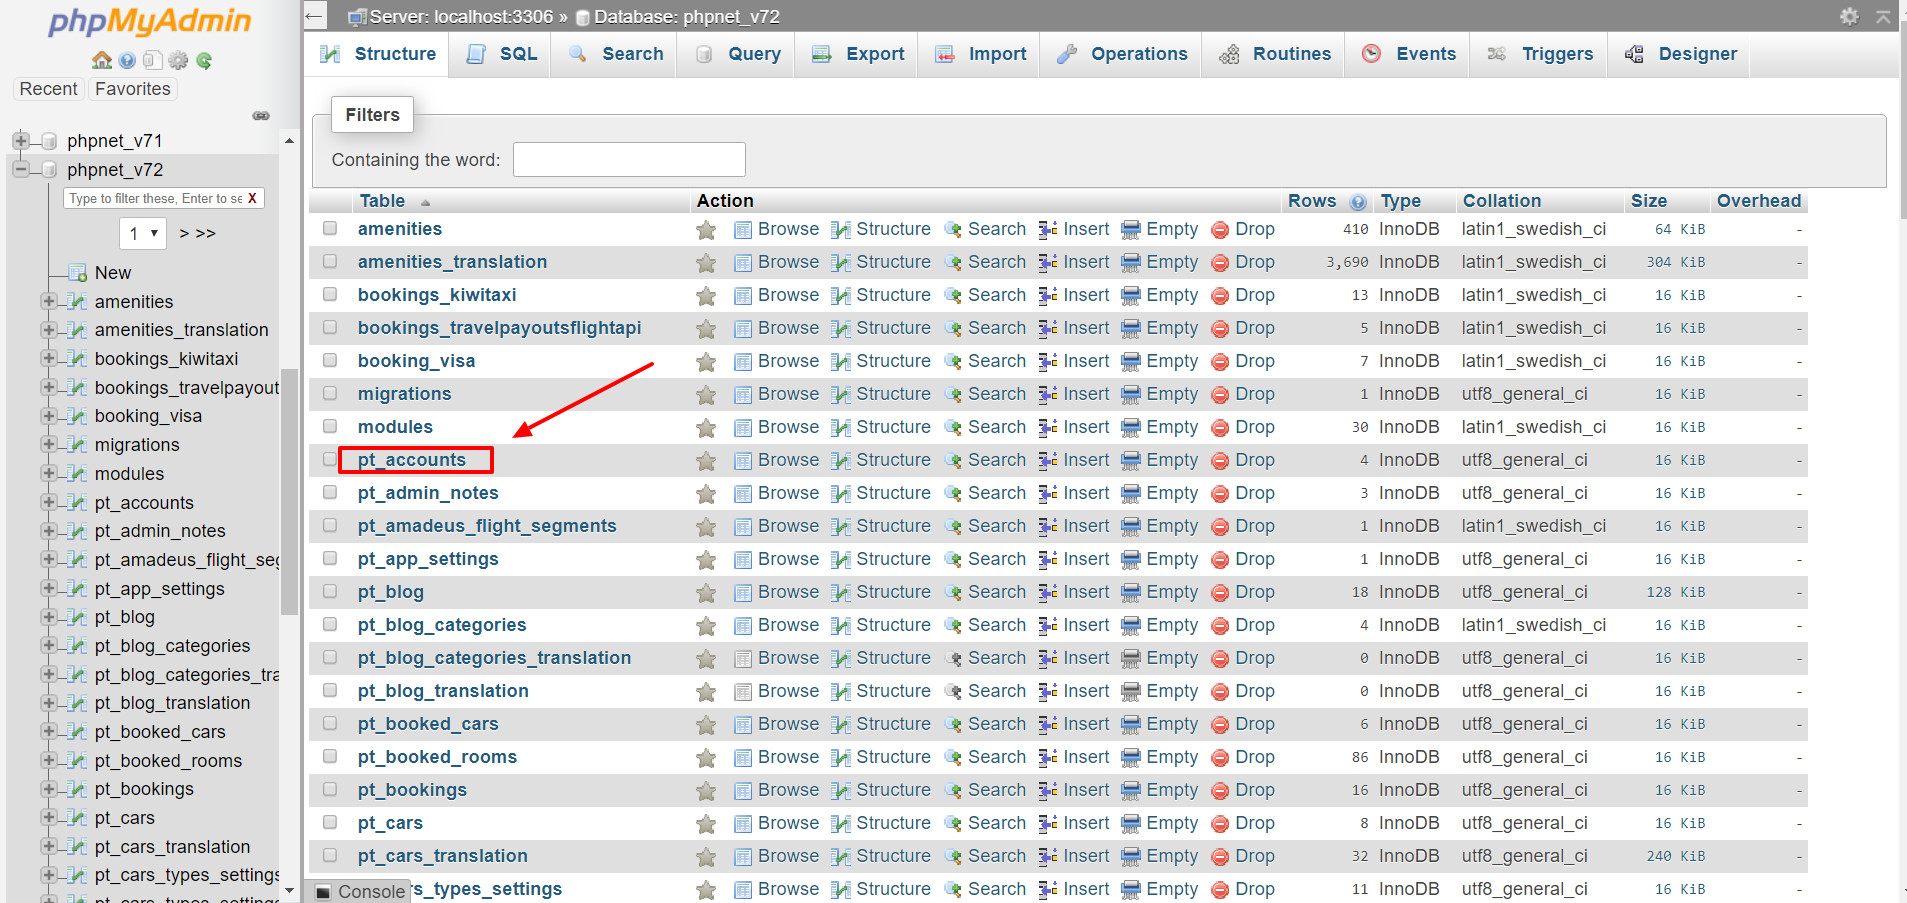Collapse the phpnet_v72 database tree node
The image size is (1907, 903).
21,169
